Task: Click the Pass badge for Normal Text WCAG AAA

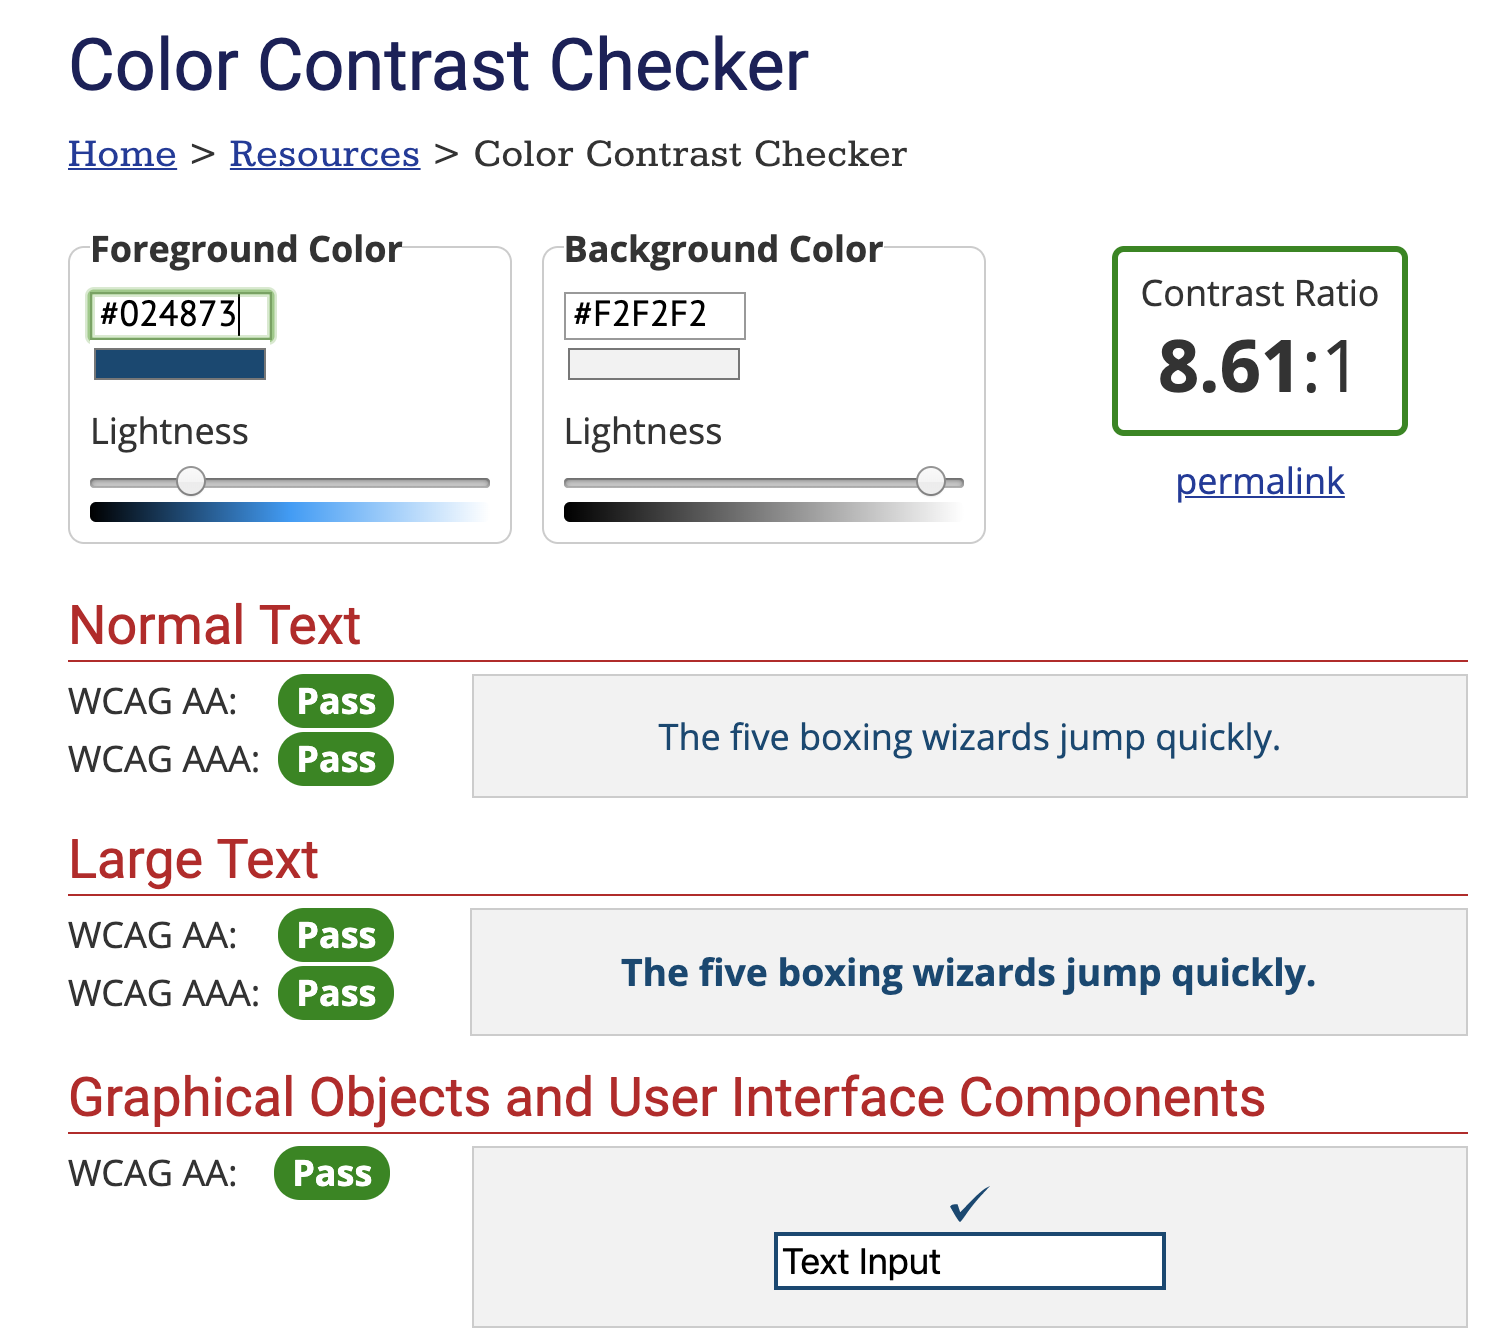Action: pos(335,760)
